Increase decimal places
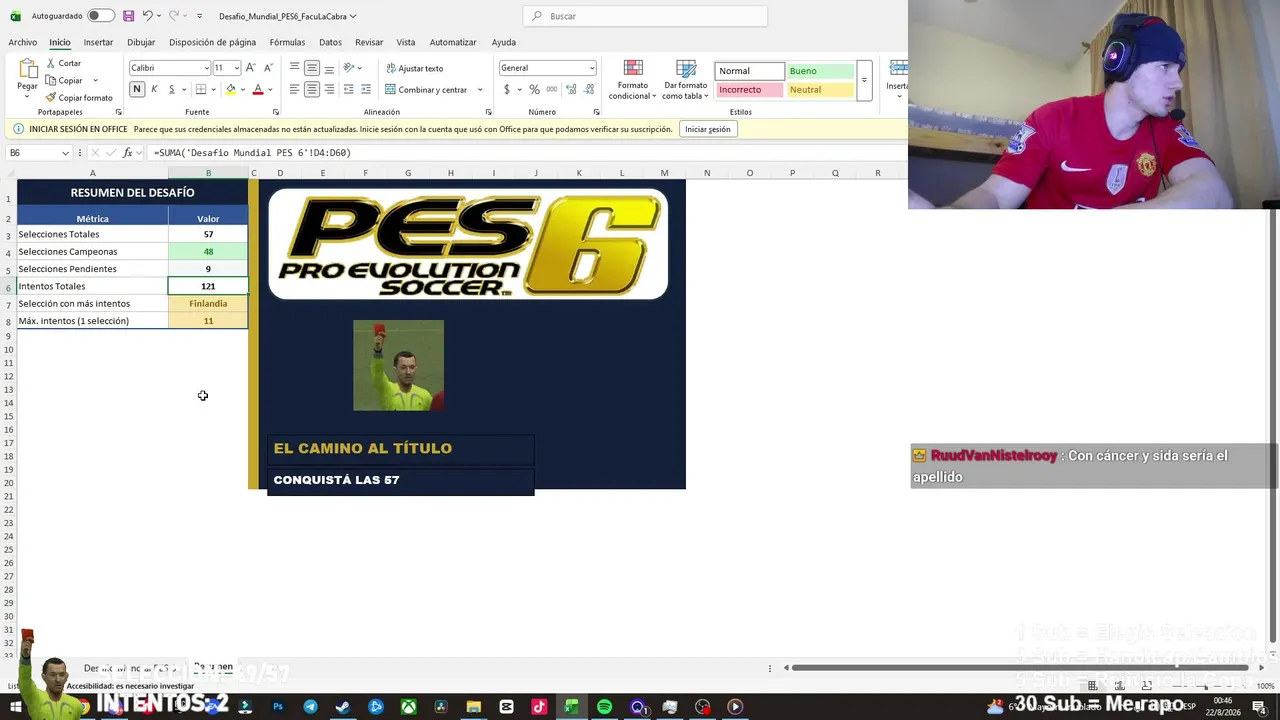 point(571,89)
